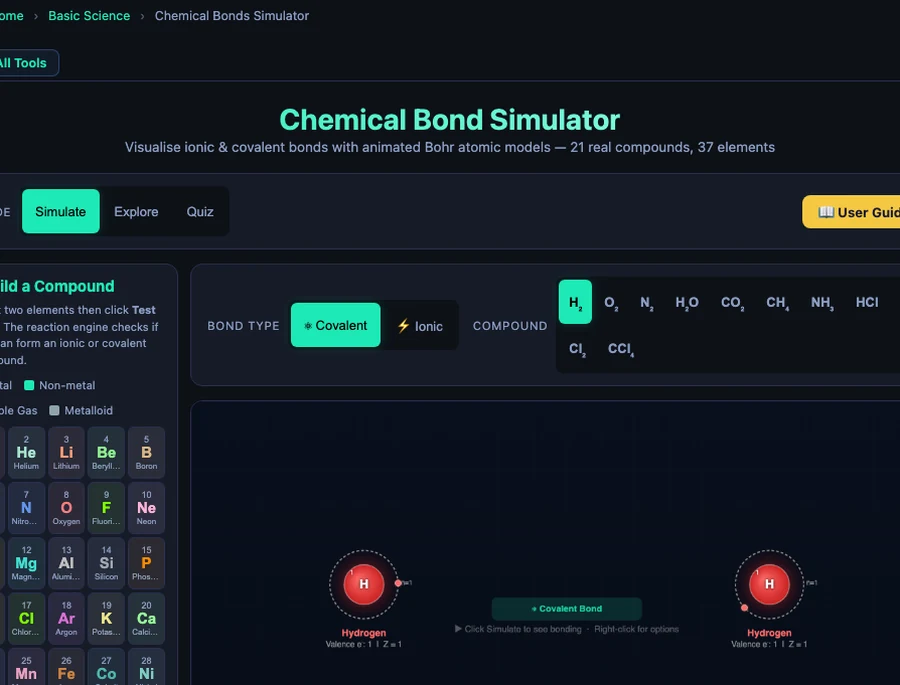Pick the Oxygen element tile

point(67,508)
